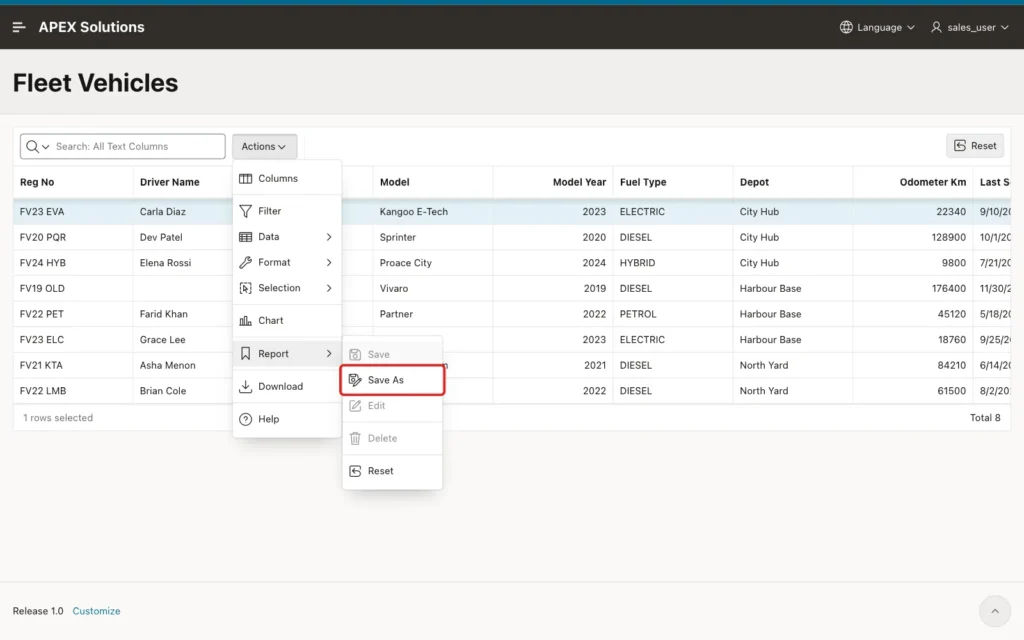Click the Edit pencil icon in submenu

click(355, 406)
